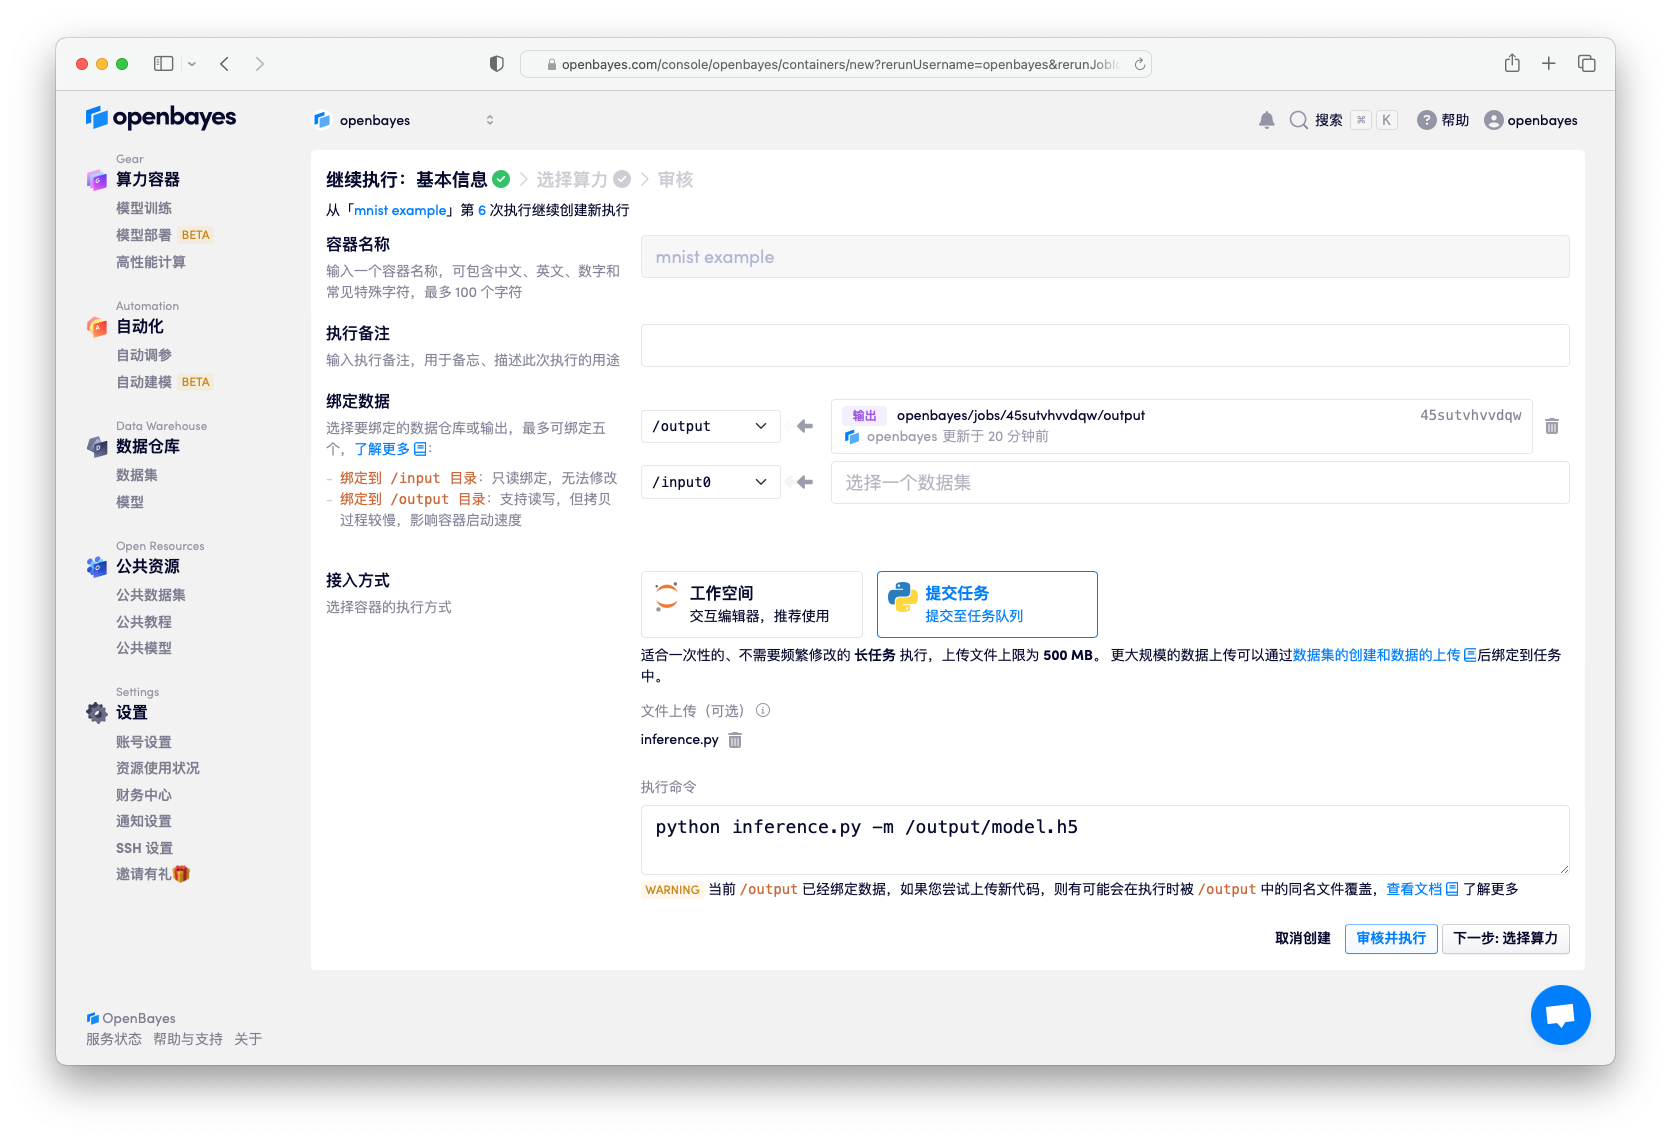Viewport: 1671px width, 1139px height.
Task: Select the 提交任务 access mode
Action: click(986, 604)
